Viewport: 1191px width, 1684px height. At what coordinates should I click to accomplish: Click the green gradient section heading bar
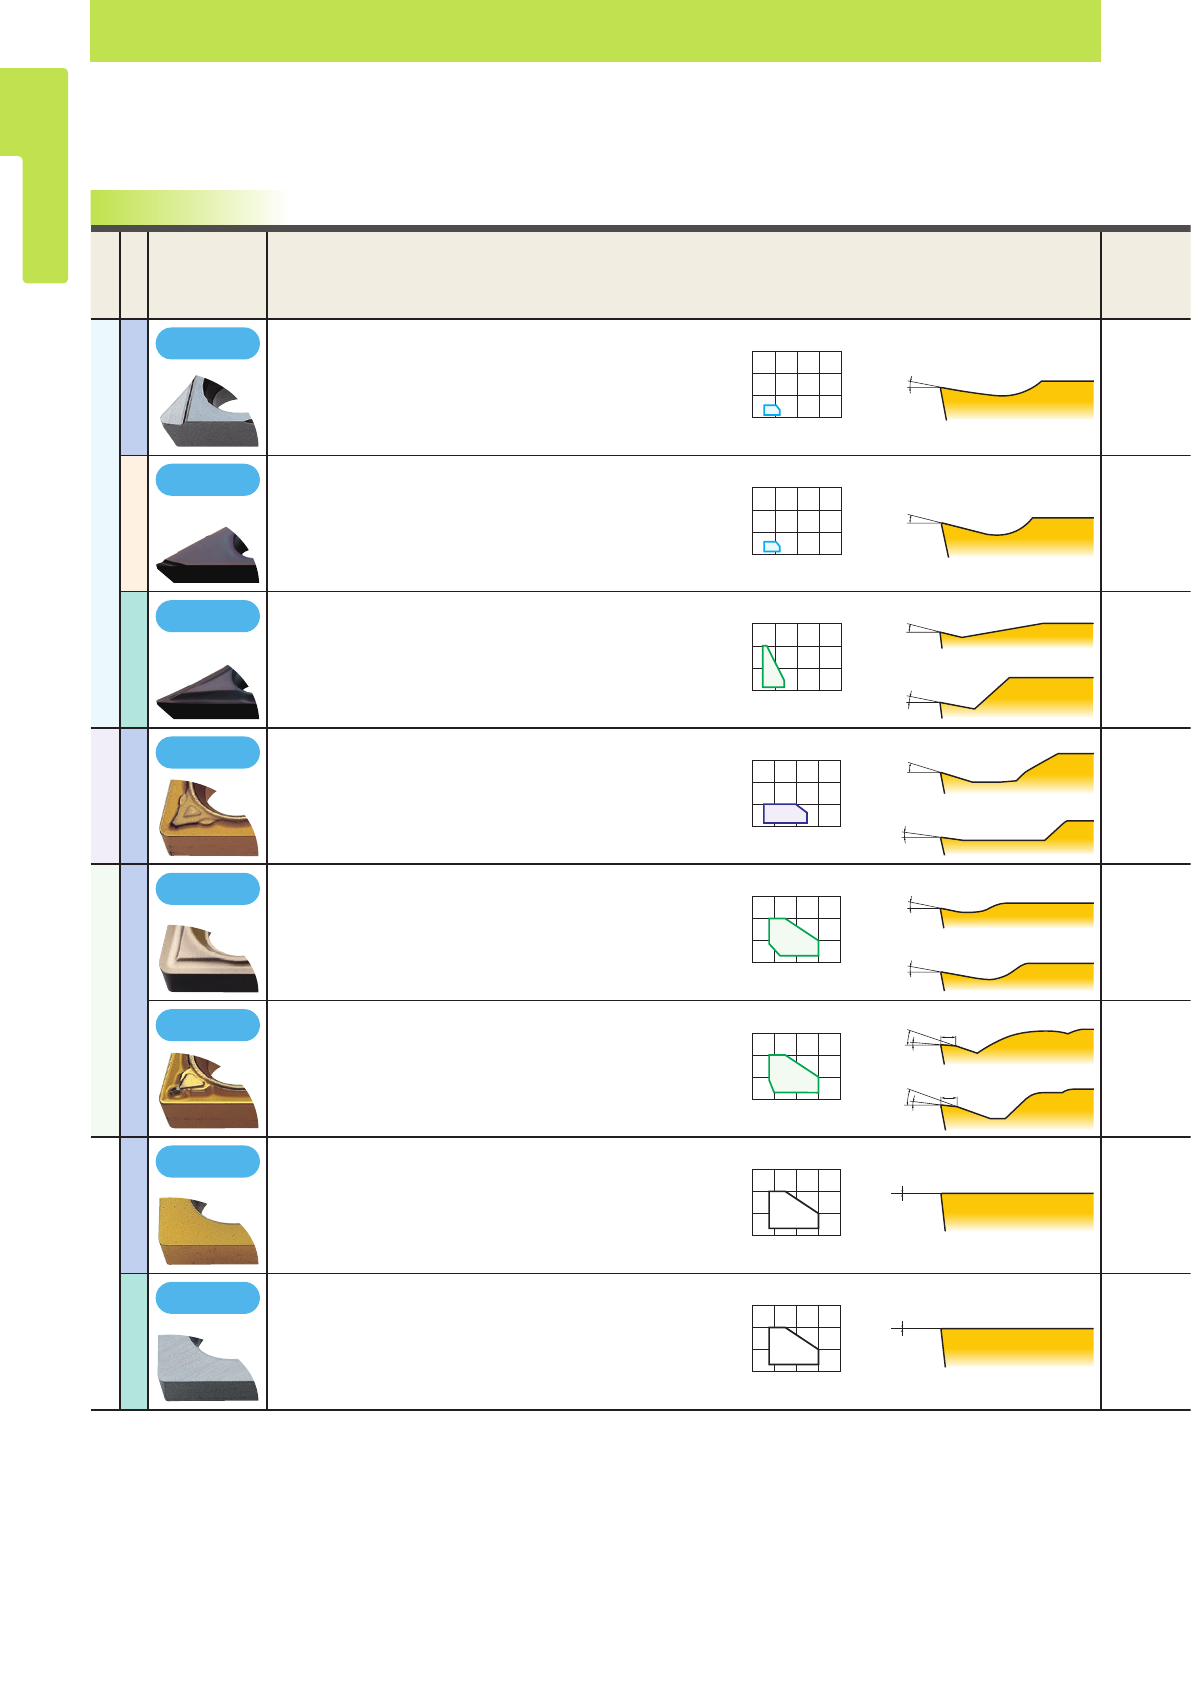point(188,207)
